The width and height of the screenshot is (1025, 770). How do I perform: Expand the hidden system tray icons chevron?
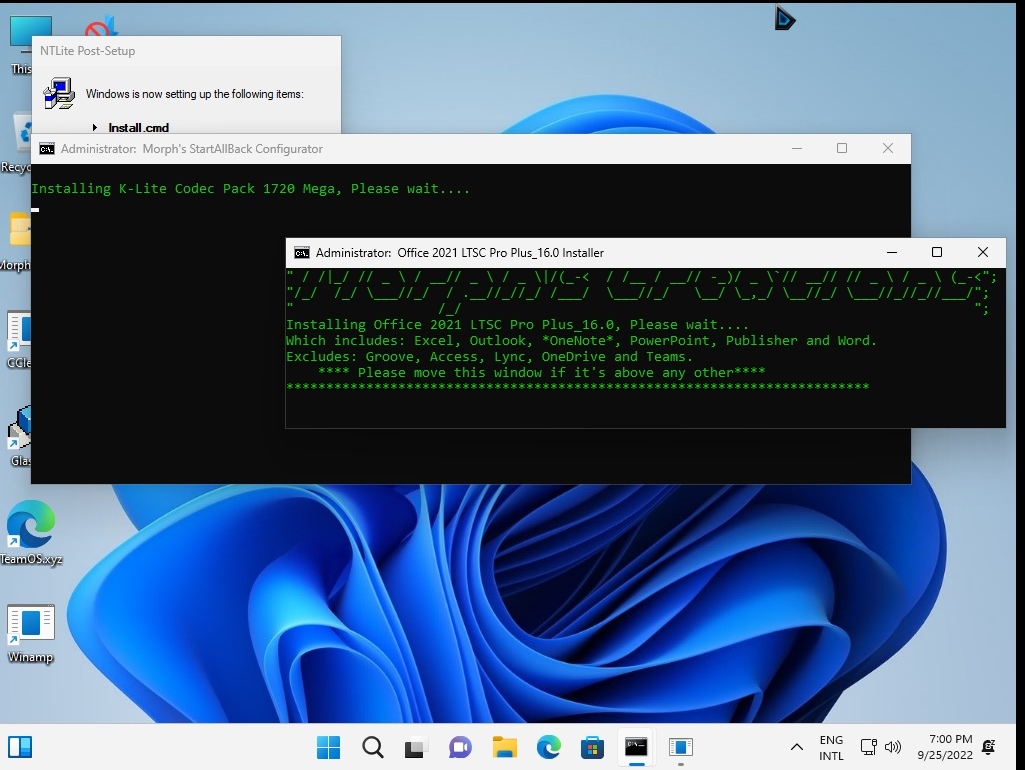pyautogui.click(x=797, y=747)
